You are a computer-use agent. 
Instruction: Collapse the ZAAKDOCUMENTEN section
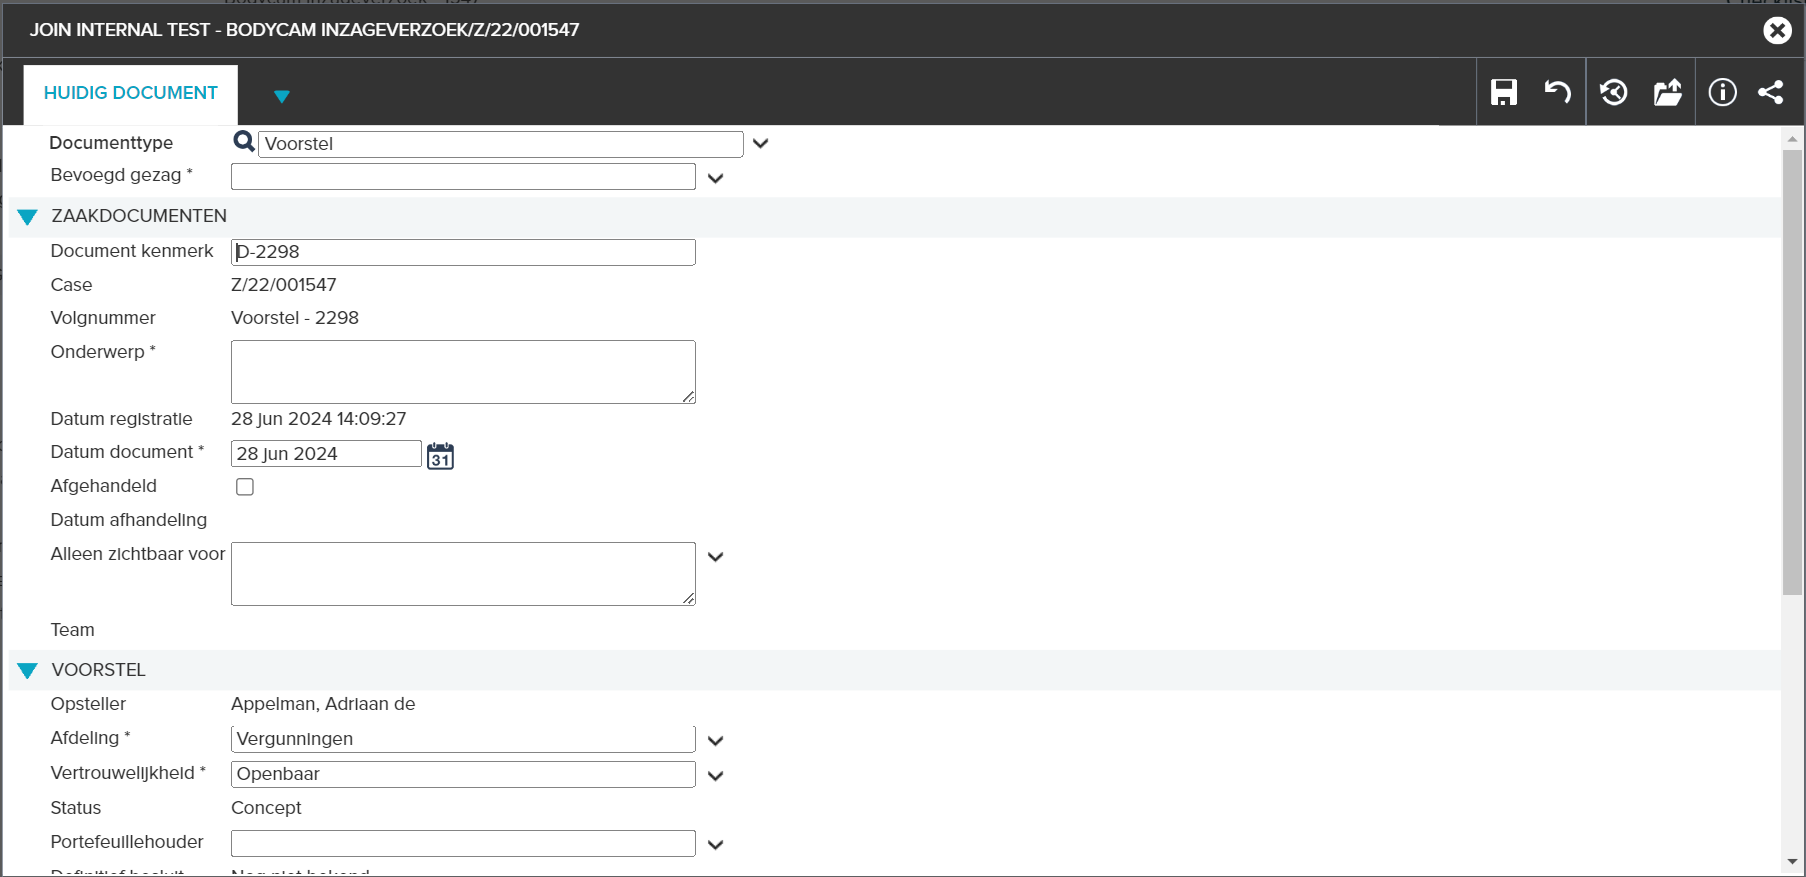point(27,217)
